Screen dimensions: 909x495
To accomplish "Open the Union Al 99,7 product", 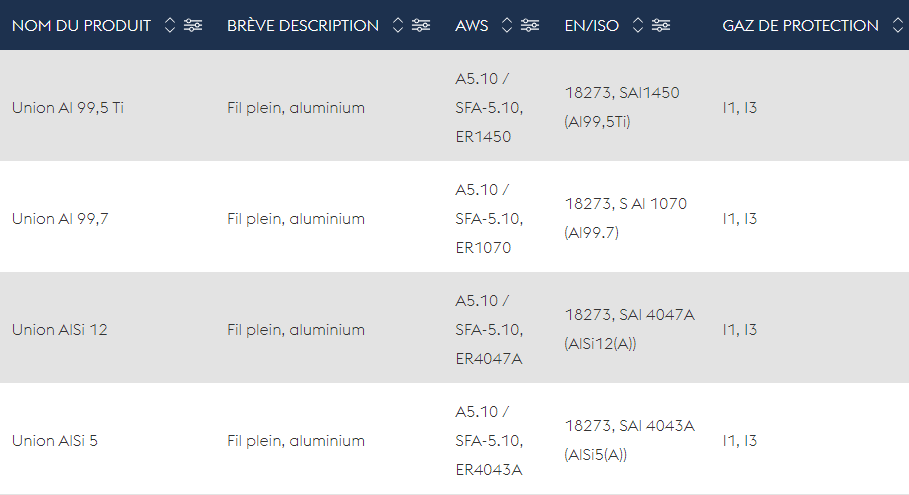I will click(60, 218).
